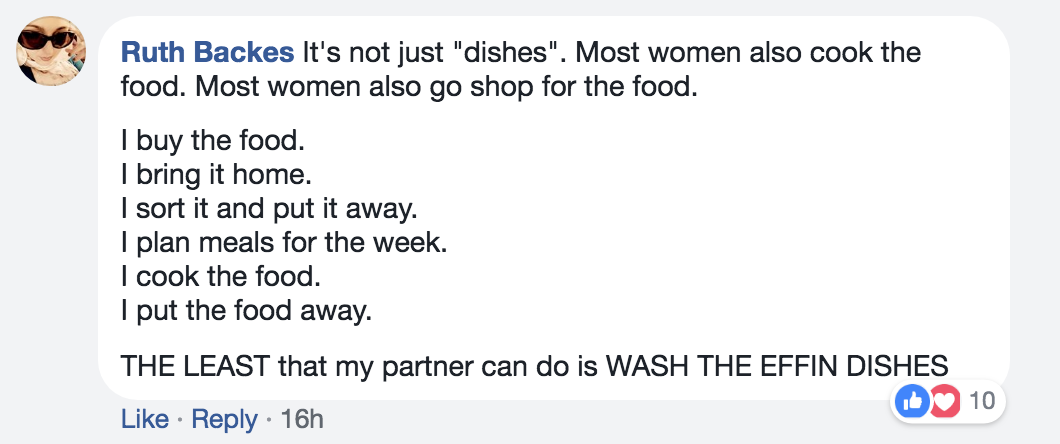Screen dimensions: 1060x444
Task: Open Ruth Backes' profile picture
Action: pos(51,51)
